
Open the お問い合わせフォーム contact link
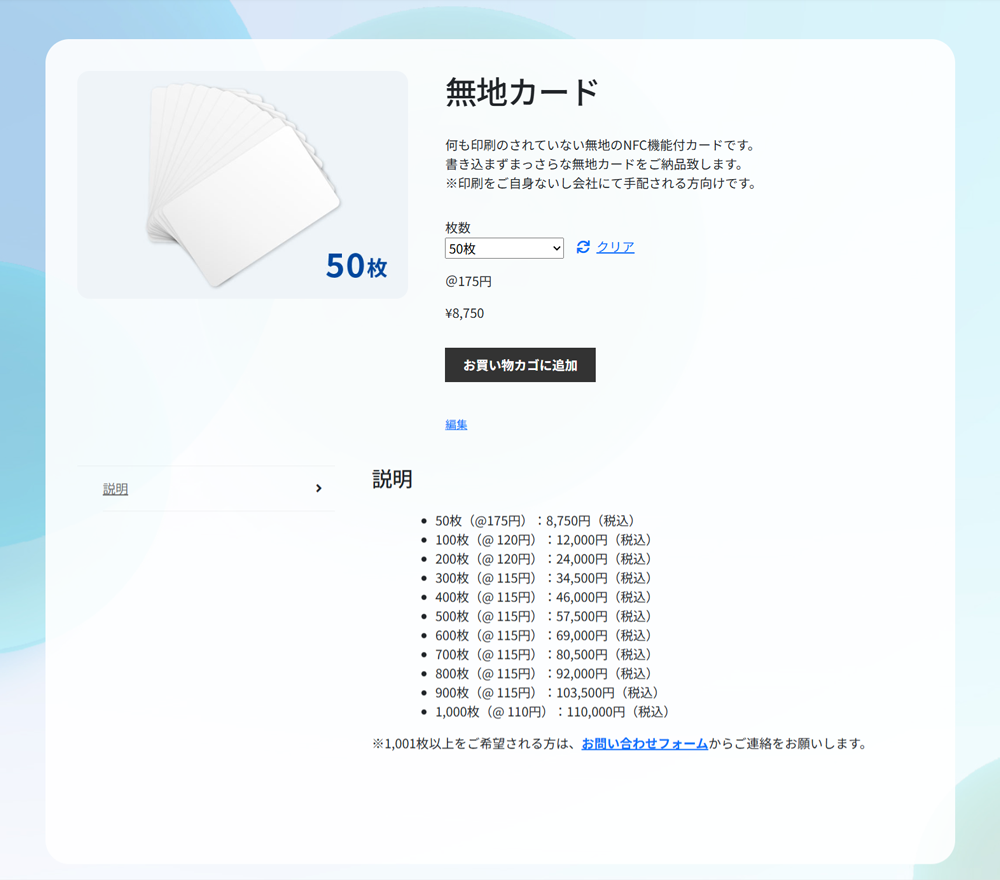coord(643,743)
